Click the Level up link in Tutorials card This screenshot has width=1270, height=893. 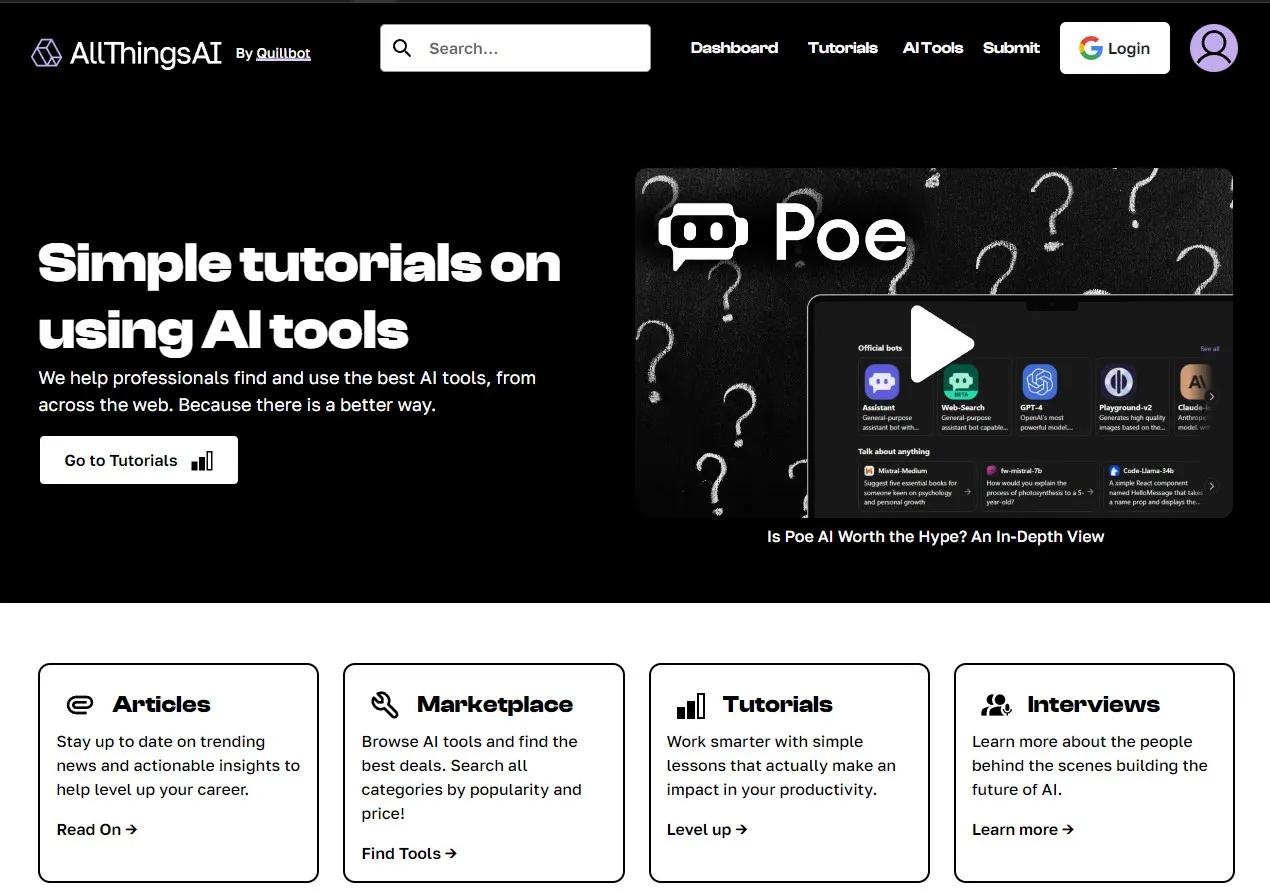(707, 829)
